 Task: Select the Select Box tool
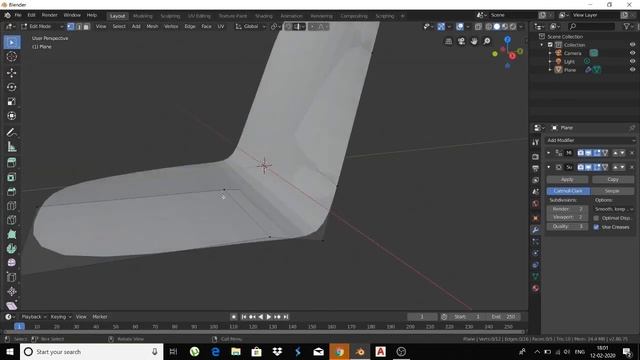pyautogui.click(x=11, y=42)
